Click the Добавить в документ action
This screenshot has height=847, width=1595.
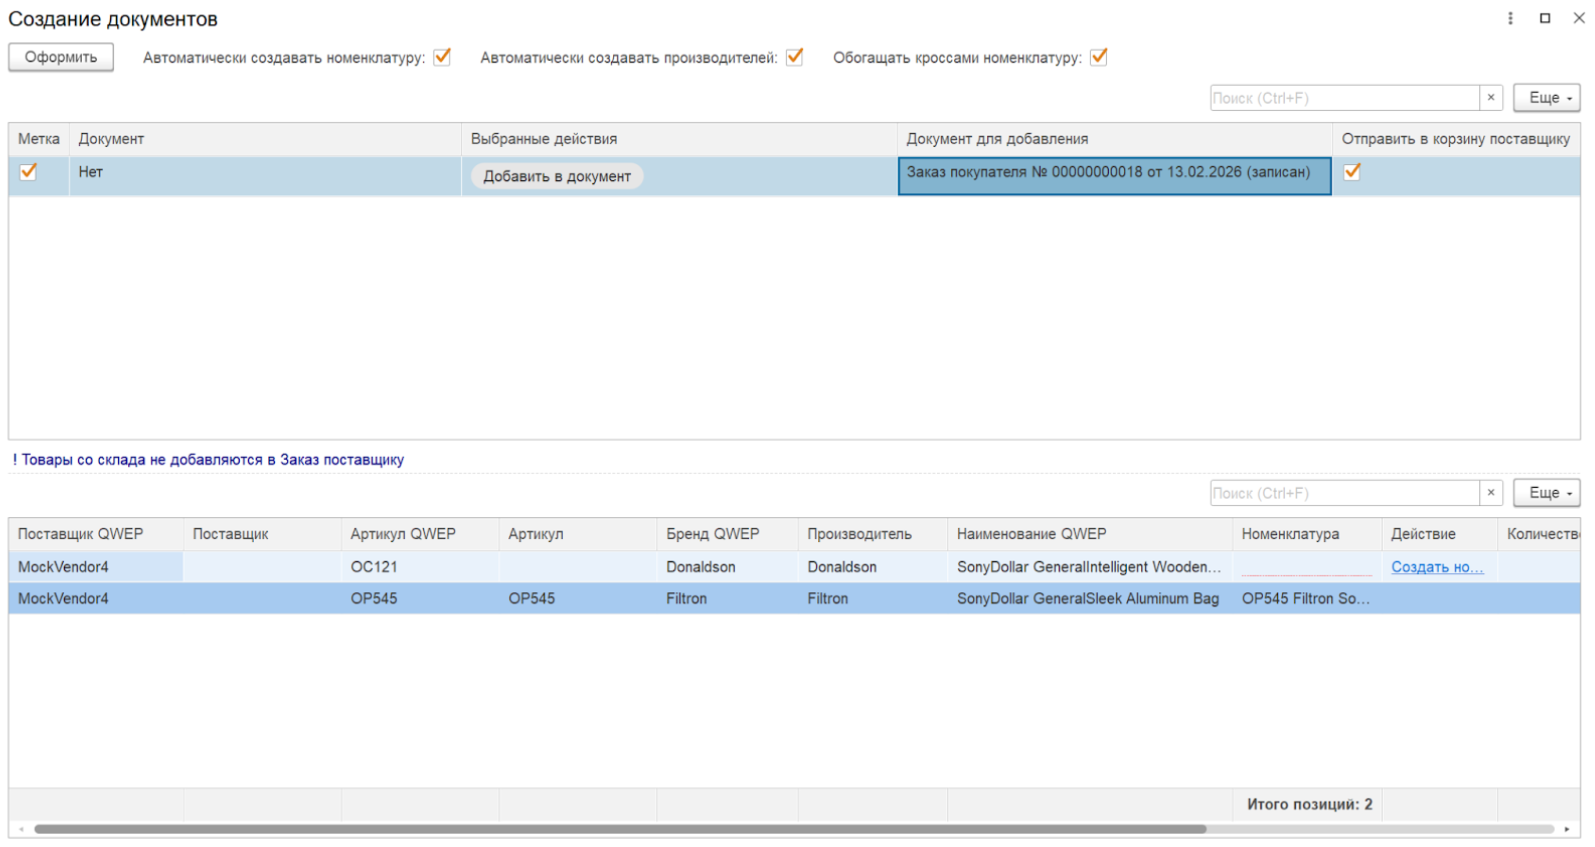tap(557, 176)
